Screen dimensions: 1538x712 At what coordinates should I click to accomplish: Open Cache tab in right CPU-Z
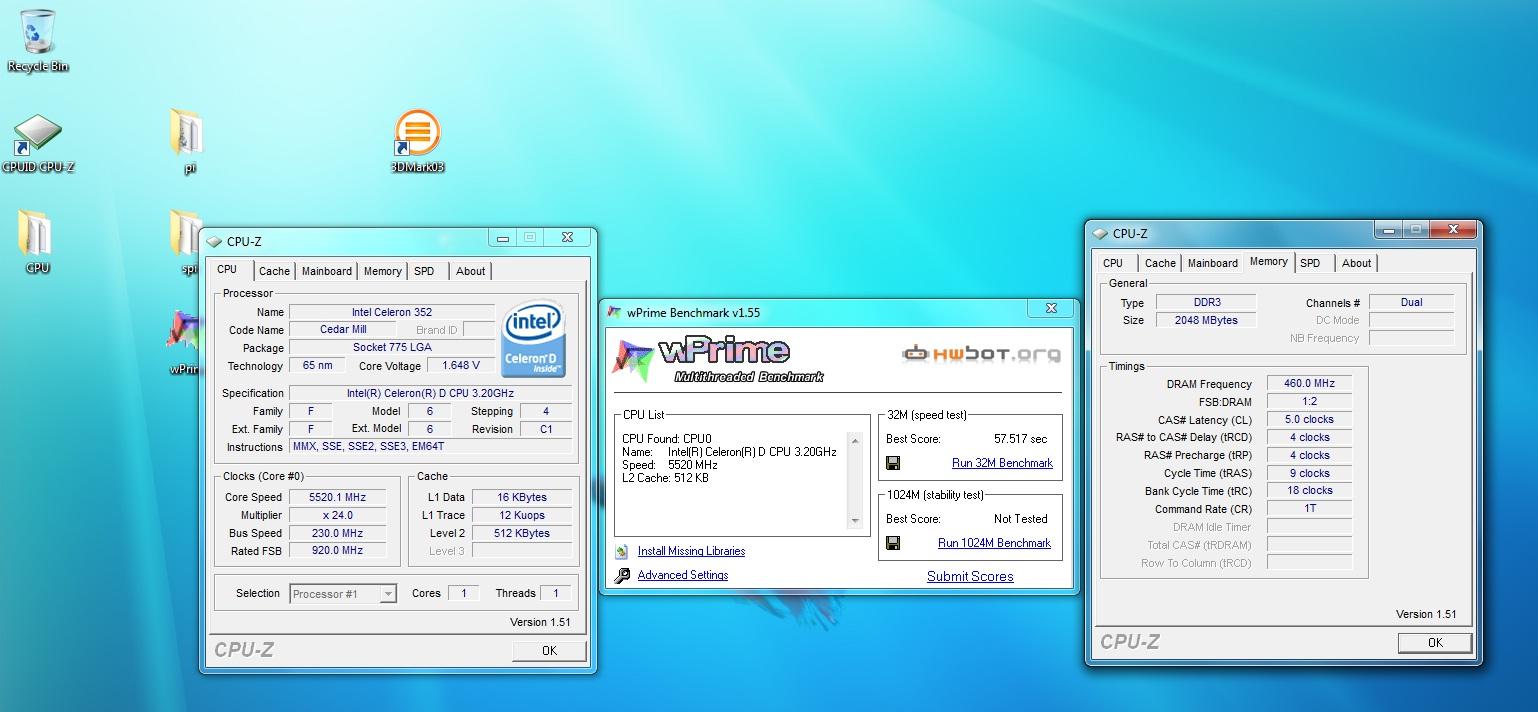[x=1160, y=263]
